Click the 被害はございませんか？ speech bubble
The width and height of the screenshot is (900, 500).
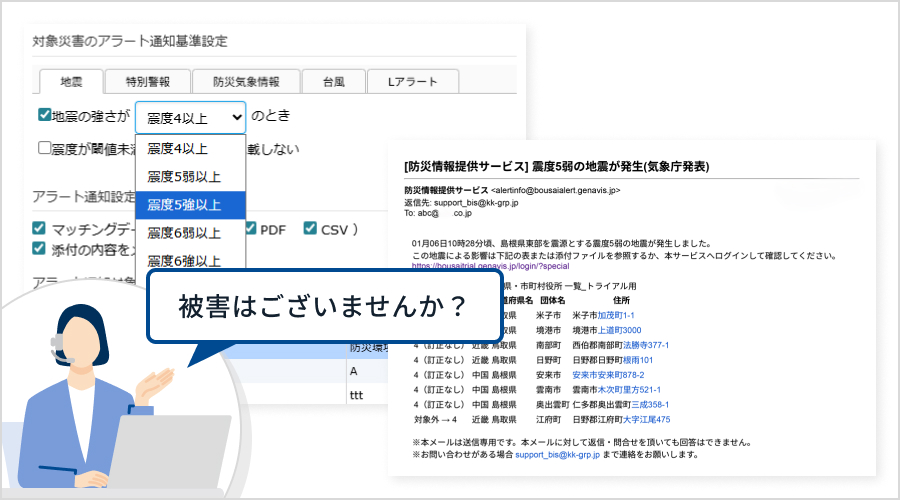pos(324,306)
